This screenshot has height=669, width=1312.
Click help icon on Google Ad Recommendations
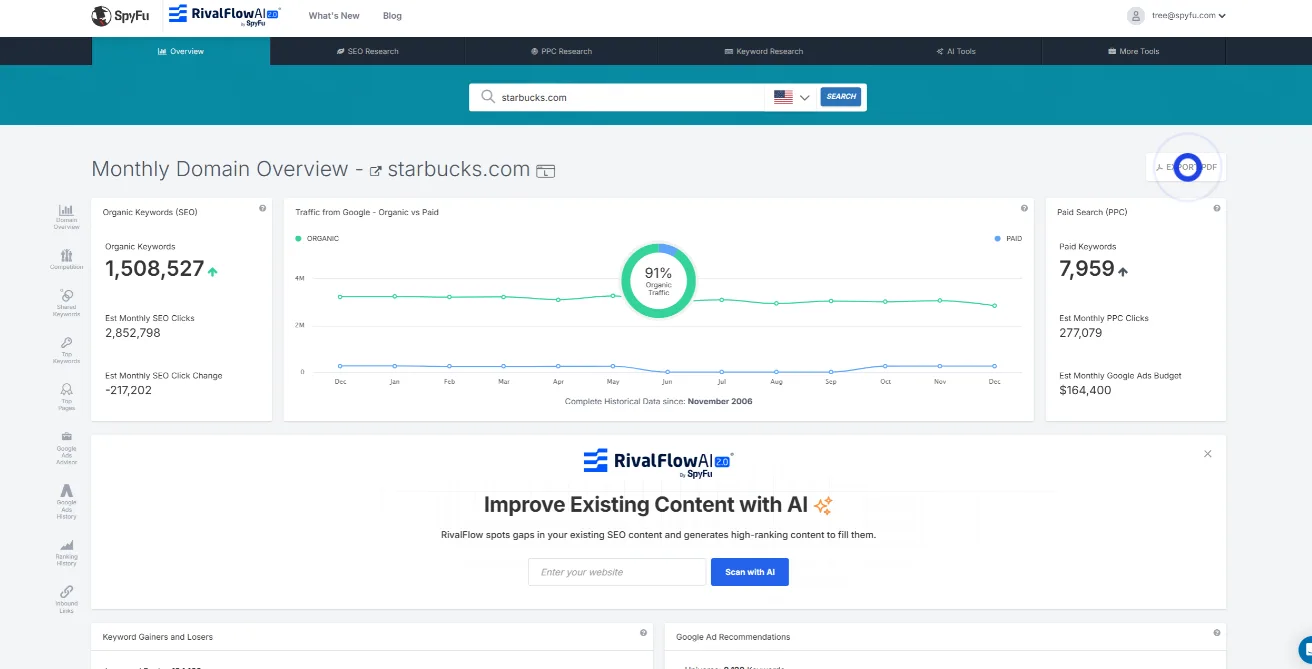[1217, 633]
